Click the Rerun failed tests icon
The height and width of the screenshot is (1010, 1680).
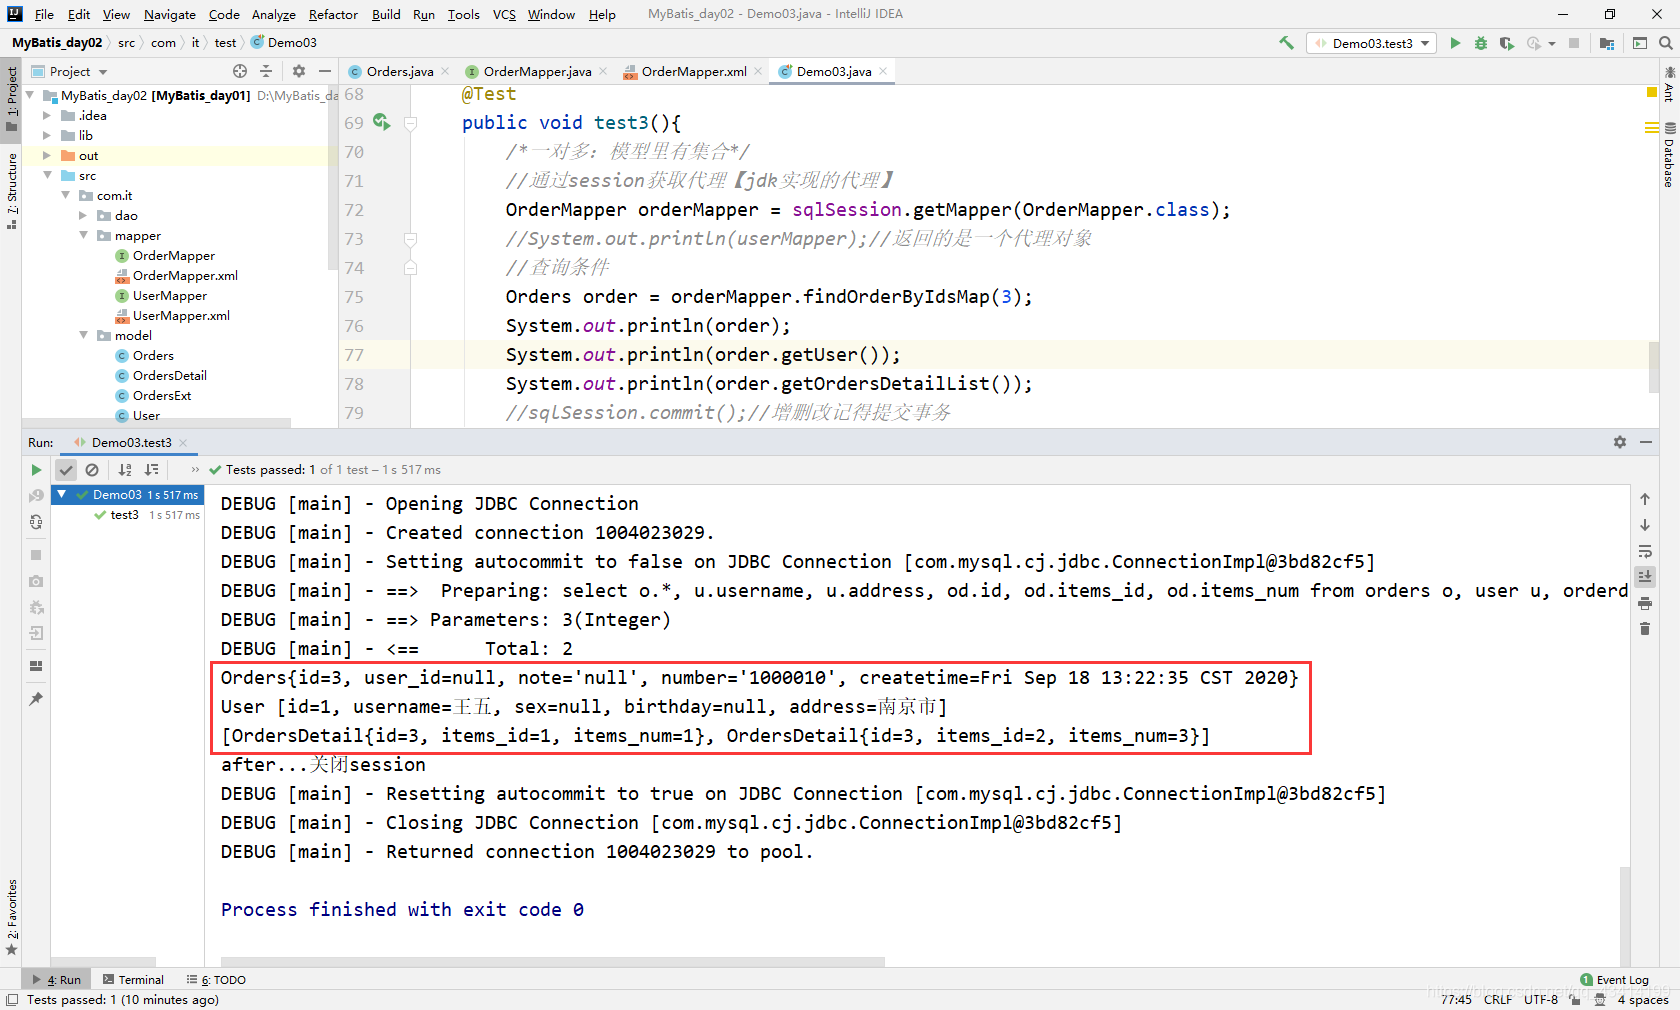(x=36, y=496)
